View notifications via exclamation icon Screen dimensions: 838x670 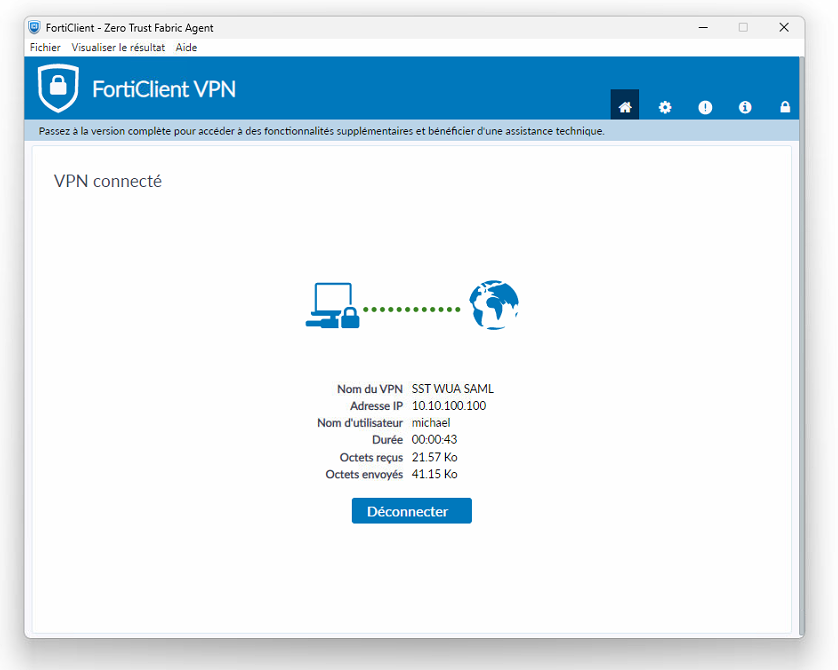(x=705, y=107)
